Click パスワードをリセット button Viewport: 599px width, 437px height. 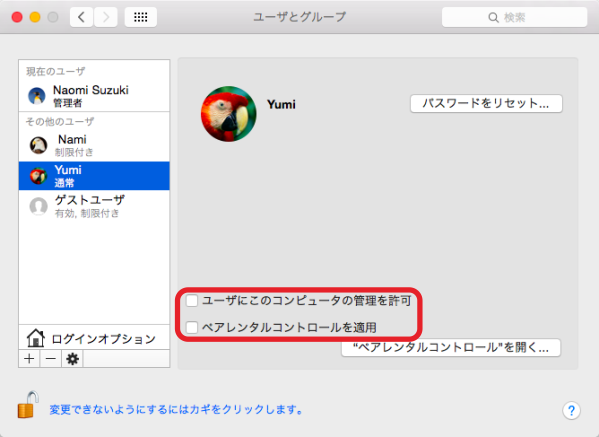[486, 104]
